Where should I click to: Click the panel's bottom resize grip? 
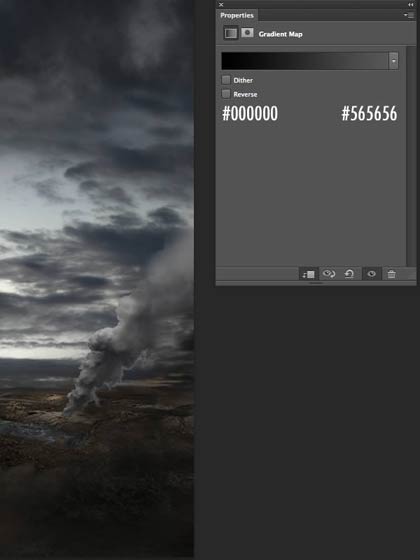316,283
